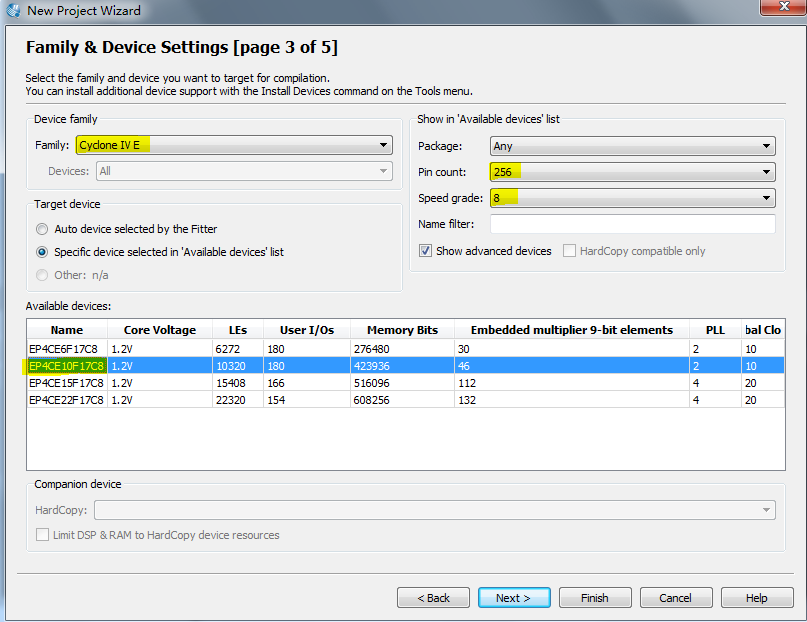Sort by Embedded multiplier 9-bit elements header
This screenshot has width=807, height=622.
click(x=572, y=330)
